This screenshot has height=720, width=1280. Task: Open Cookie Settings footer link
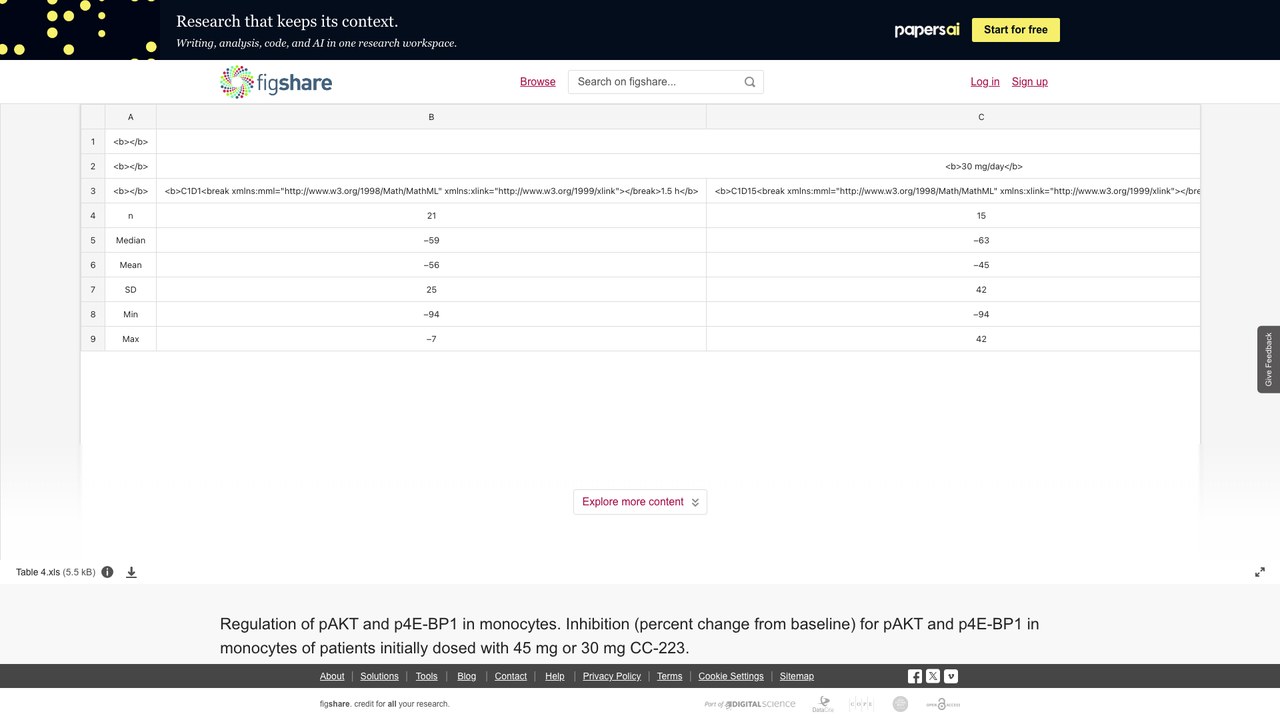click(x=731, y=676)
